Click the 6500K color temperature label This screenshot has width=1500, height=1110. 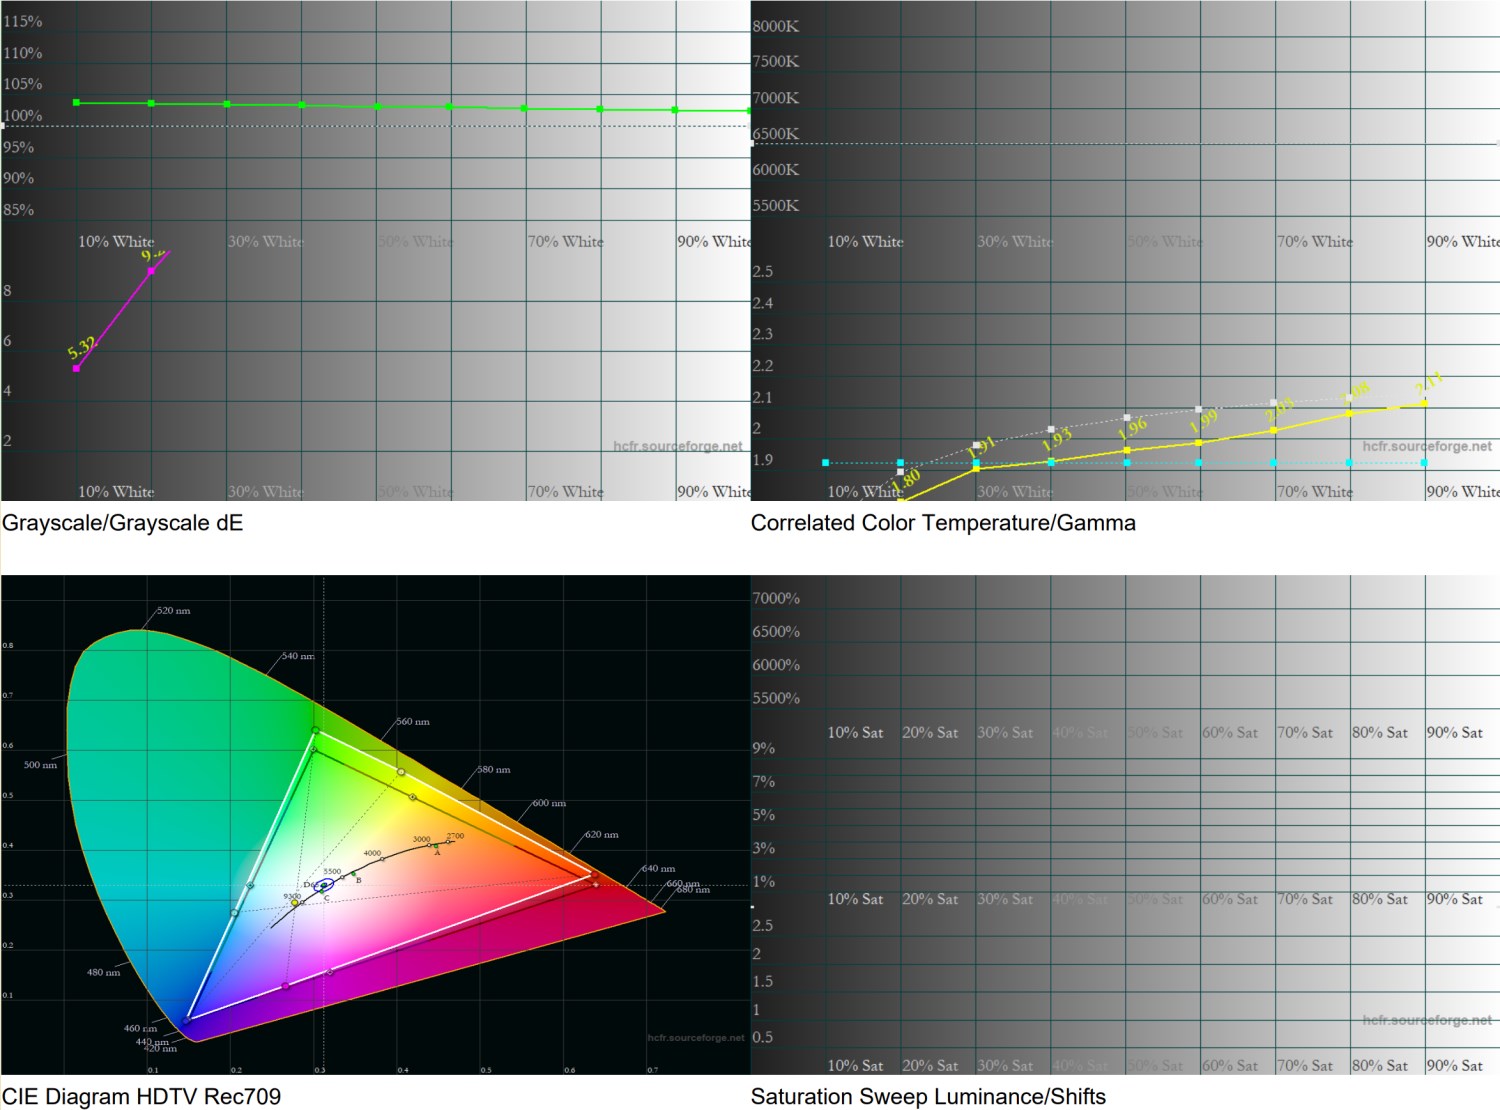pos(776,133)
